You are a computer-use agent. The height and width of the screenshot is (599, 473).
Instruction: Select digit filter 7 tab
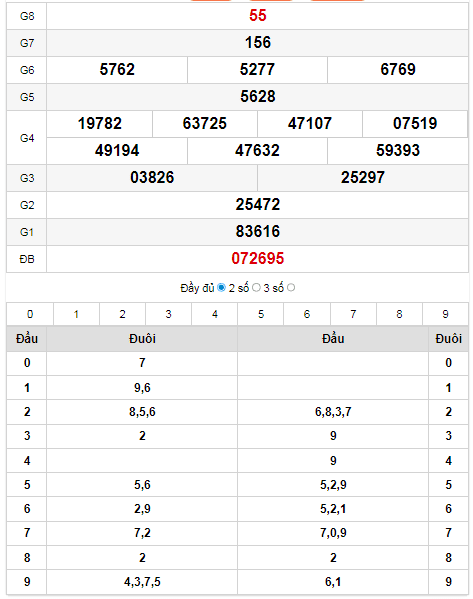353,314
